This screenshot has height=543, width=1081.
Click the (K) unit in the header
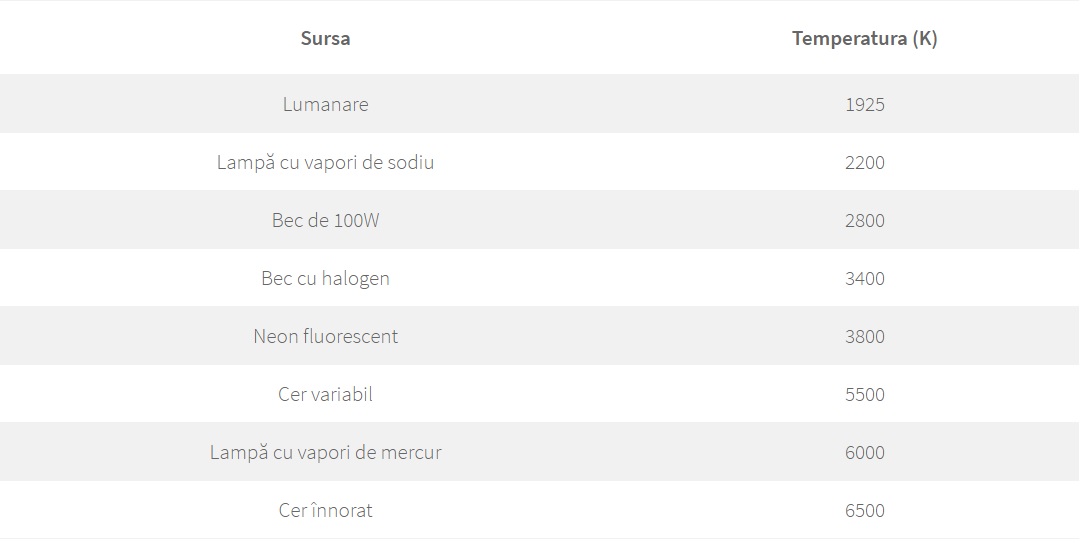[925, 39]
